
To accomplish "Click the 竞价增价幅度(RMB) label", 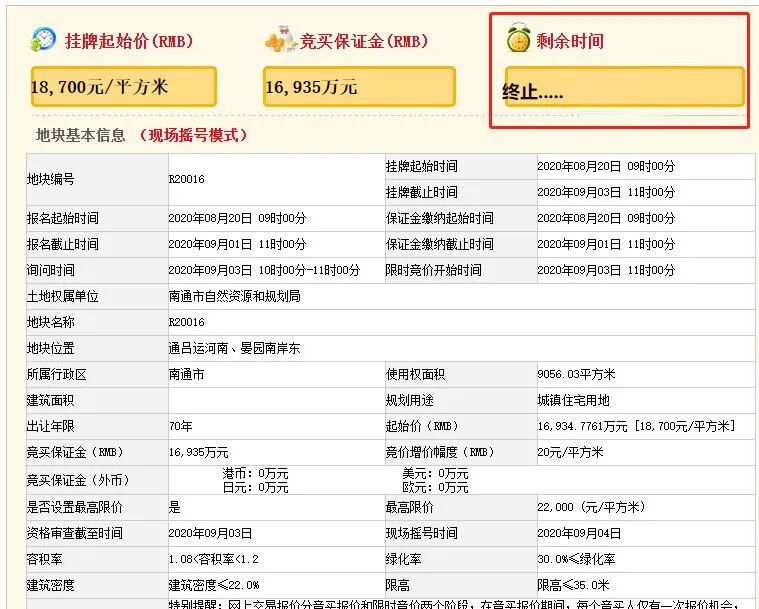I will [x=440, y=453].
